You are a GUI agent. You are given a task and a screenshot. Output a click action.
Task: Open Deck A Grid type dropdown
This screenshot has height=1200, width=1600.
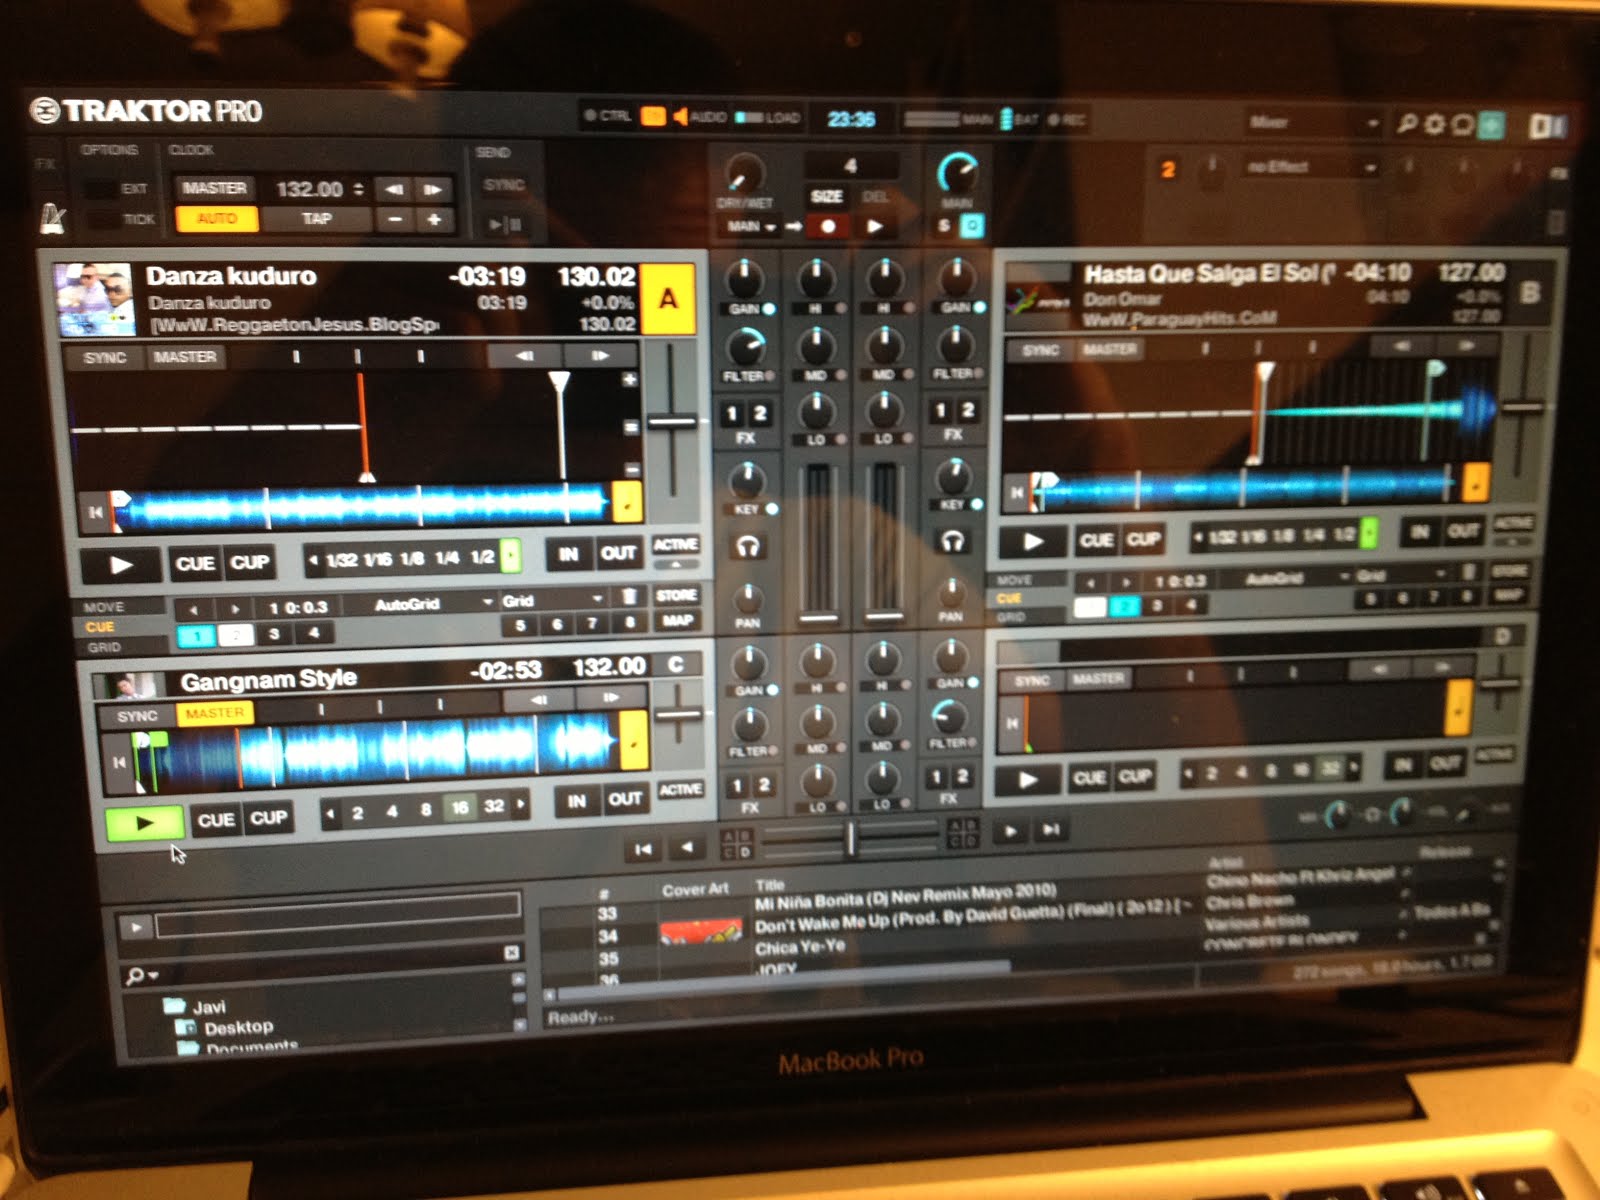pyautogui.click(x=552, y=600)
